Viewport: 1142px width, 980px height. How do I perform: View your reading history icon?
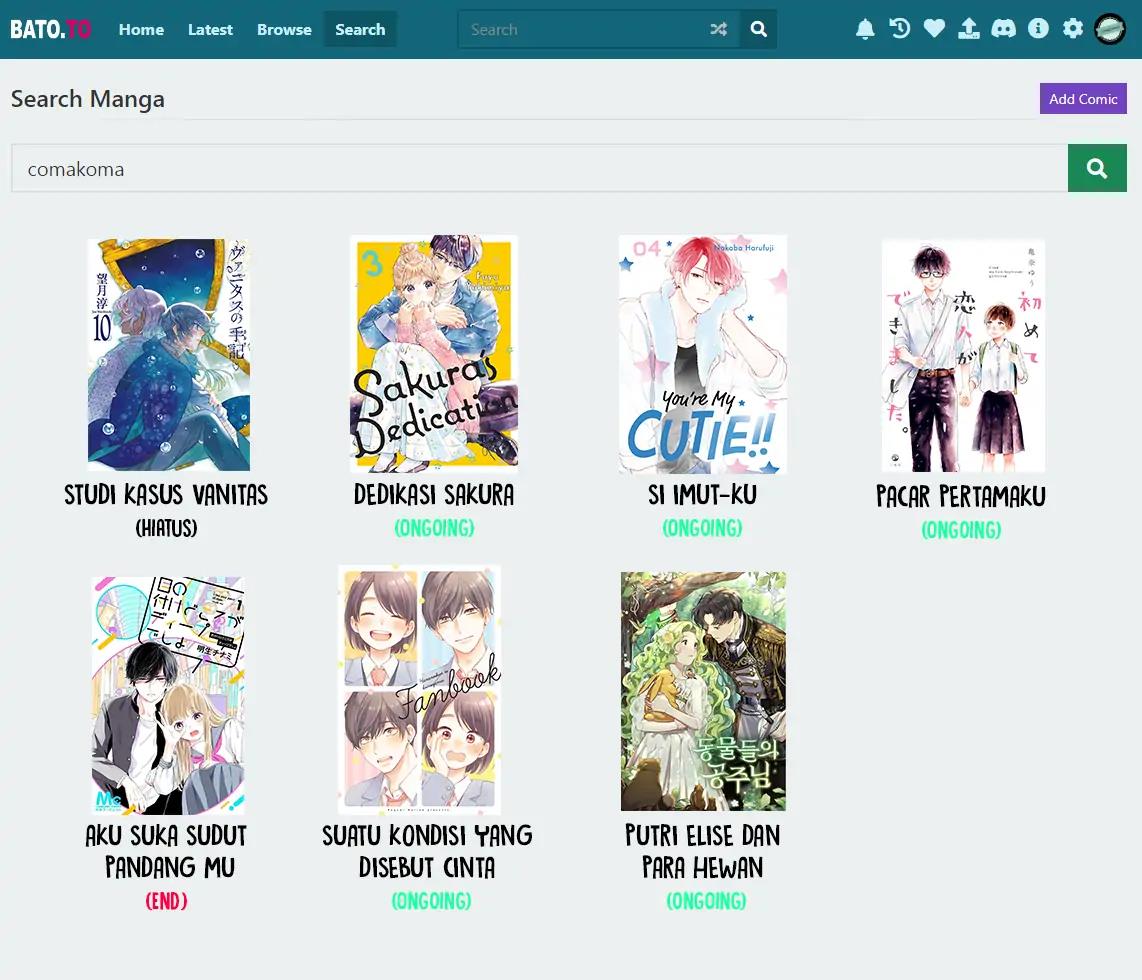click(899, 28)
